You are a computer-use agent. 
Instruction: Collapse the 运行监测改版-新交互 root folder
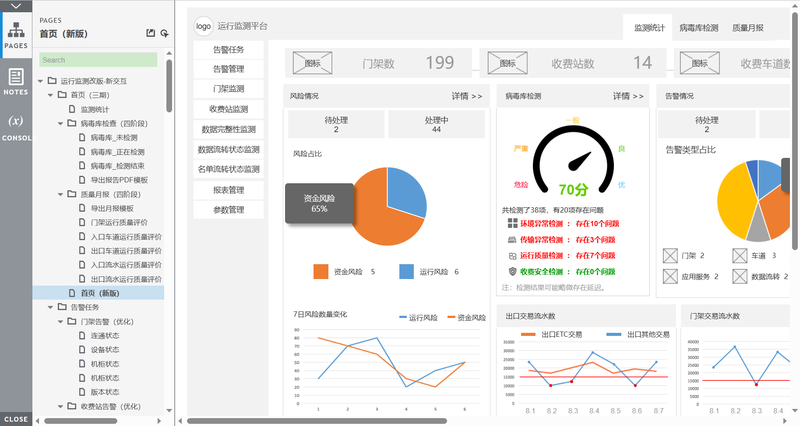pos(40,81)
